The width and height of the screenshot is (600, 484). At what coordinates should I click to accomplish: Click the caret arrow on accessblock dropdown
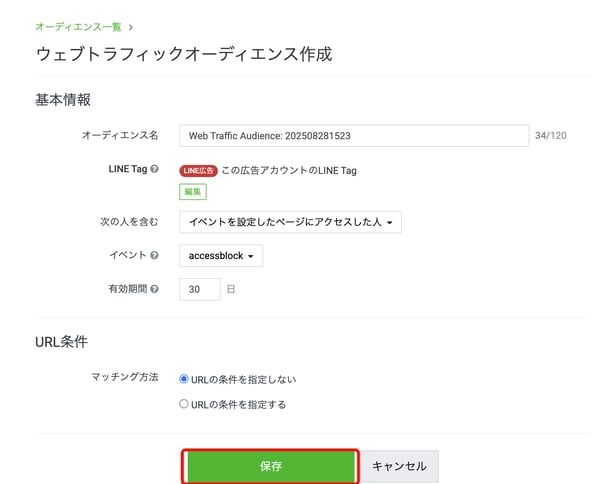(251, 256)
